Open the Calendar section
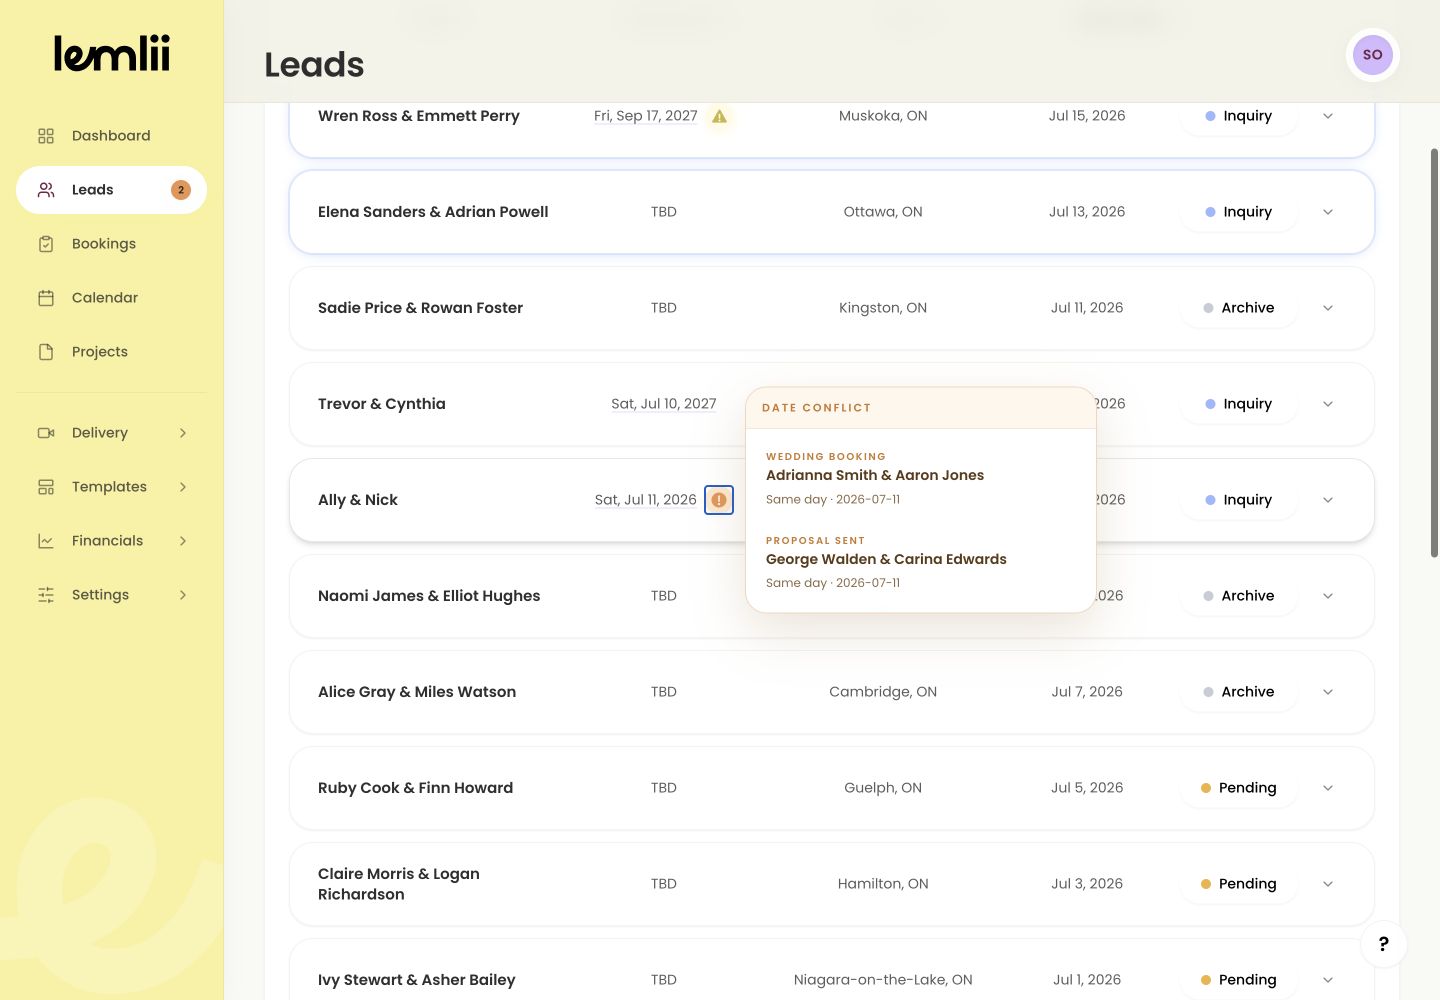Viewport: 1440px width, 1000px height. [111, 298]
